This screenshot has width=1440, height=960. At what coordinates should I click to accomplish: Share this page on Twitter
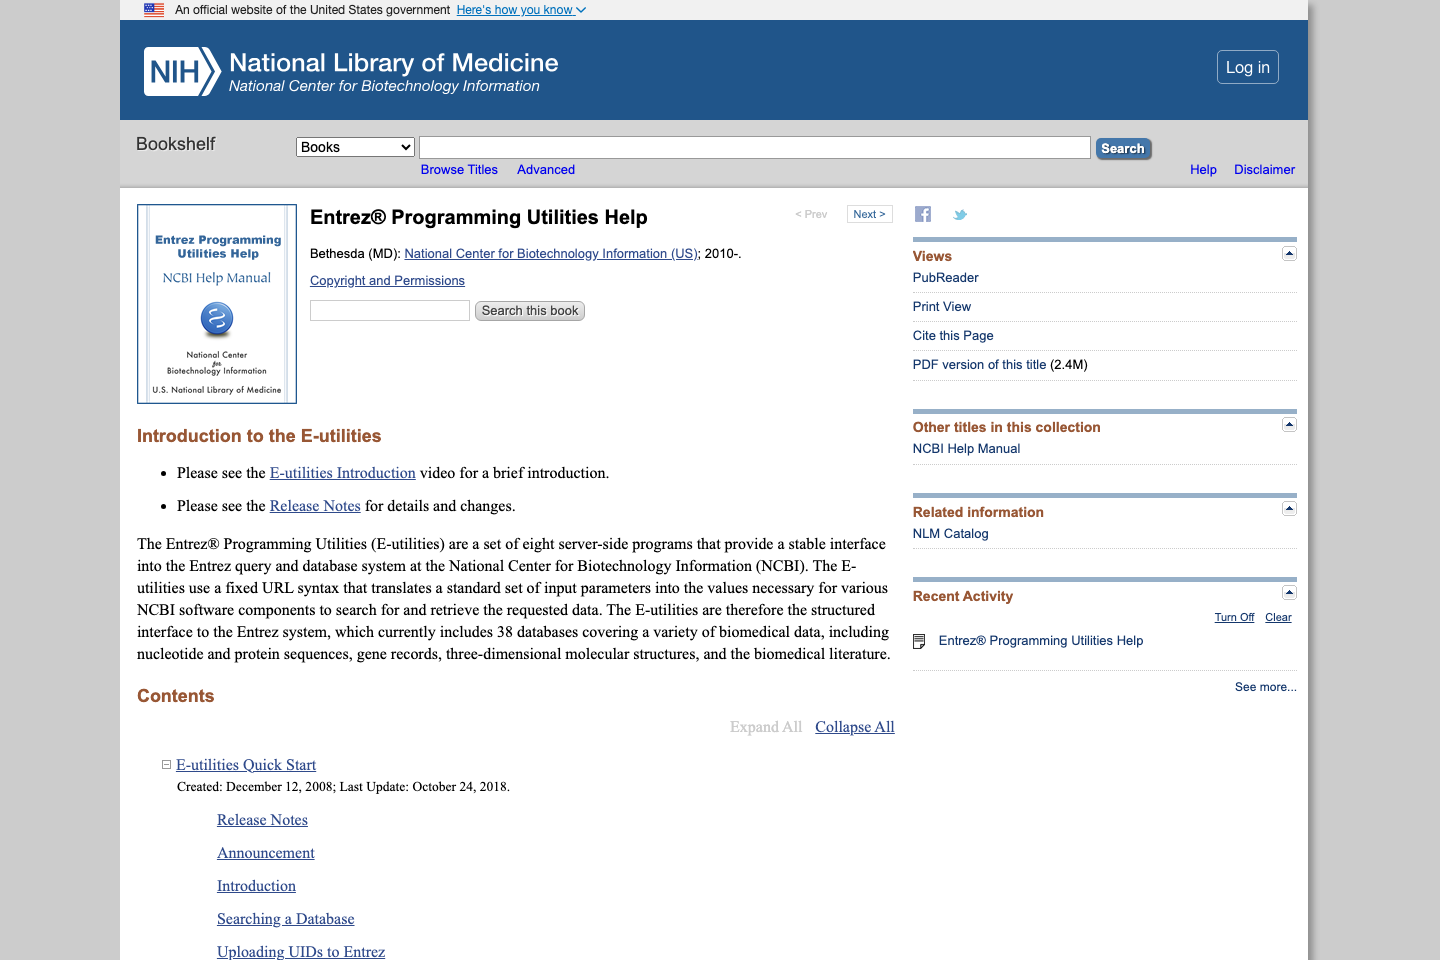(x=959, y=213)
